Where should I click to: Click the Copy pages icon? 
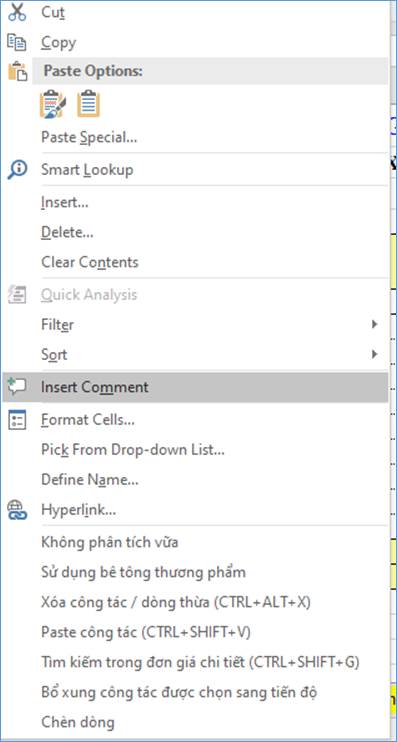(x=18, y=43)
